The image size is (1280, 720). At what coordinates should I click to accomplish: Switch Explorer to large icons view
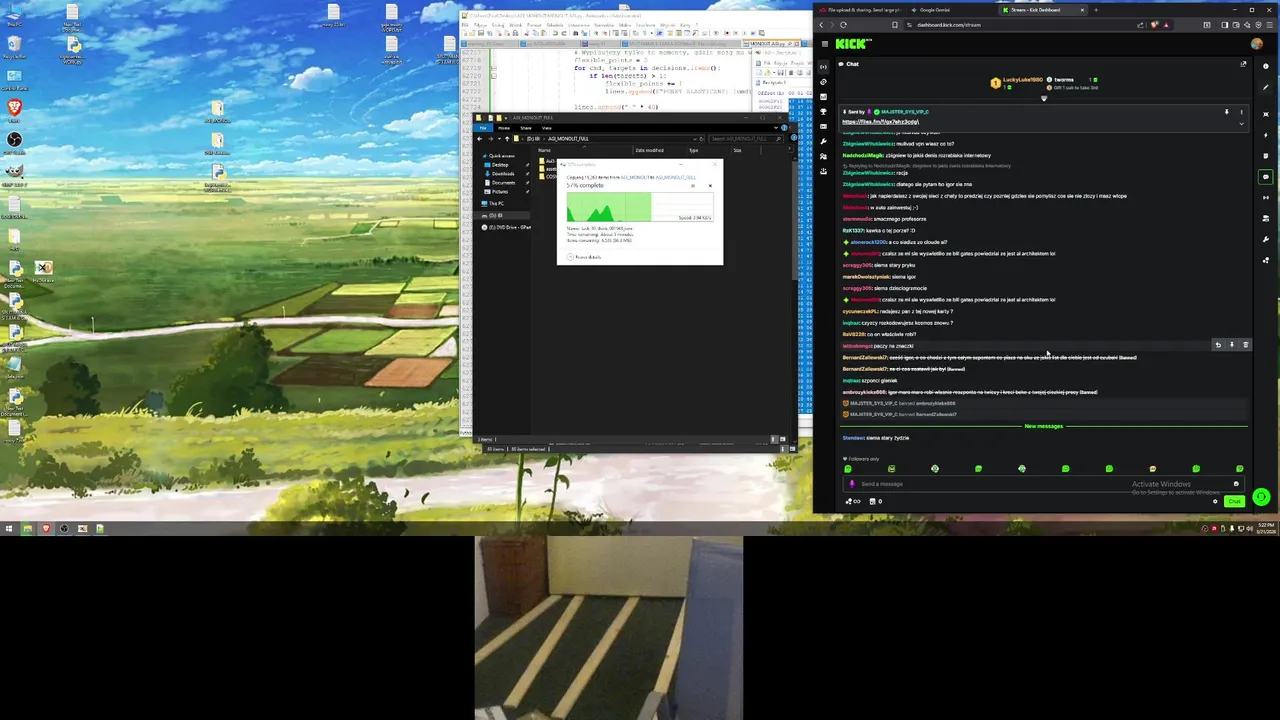[783, 439]
